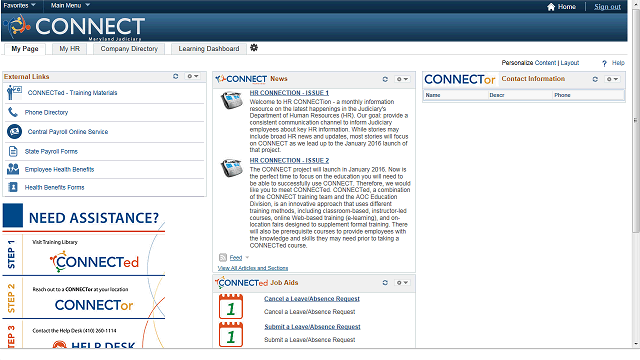Click calendar icon for Cancel Leave Request
This screenshot has width=640, height=360.
click(231, 307)
